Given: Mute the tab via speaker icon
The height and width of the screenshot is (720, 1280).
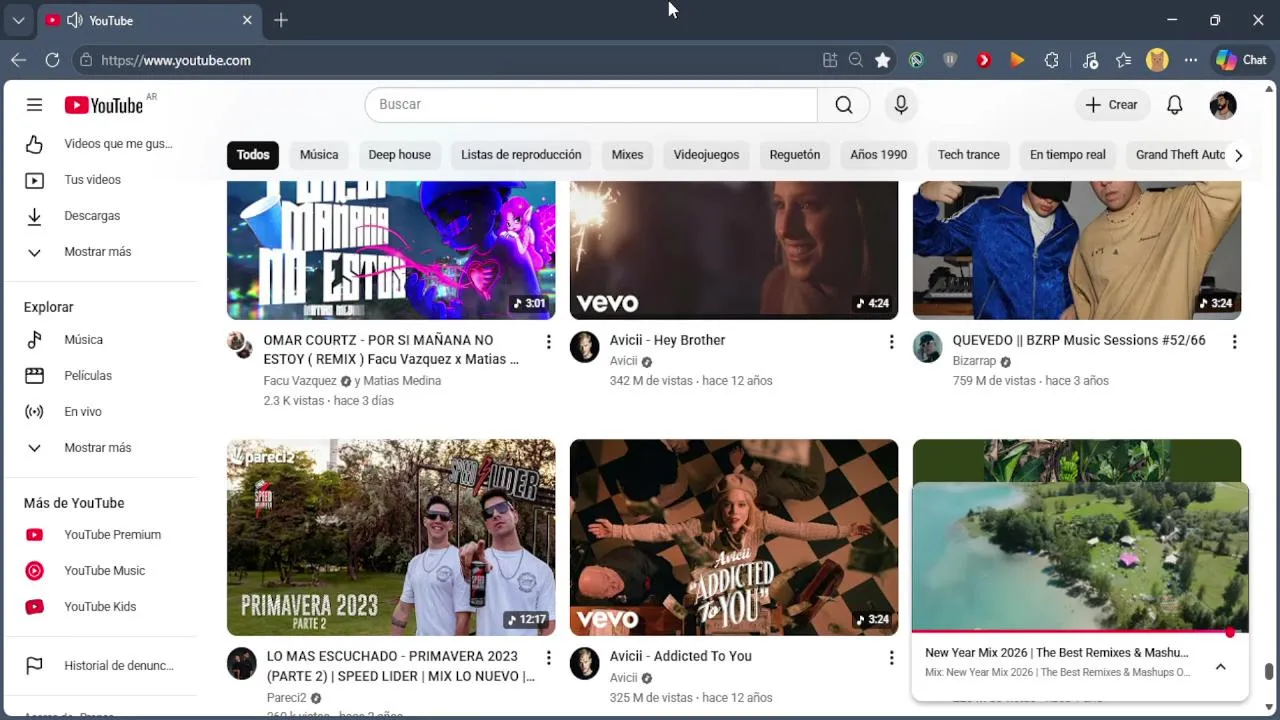Looking at the screenshot, I should 74,20.
